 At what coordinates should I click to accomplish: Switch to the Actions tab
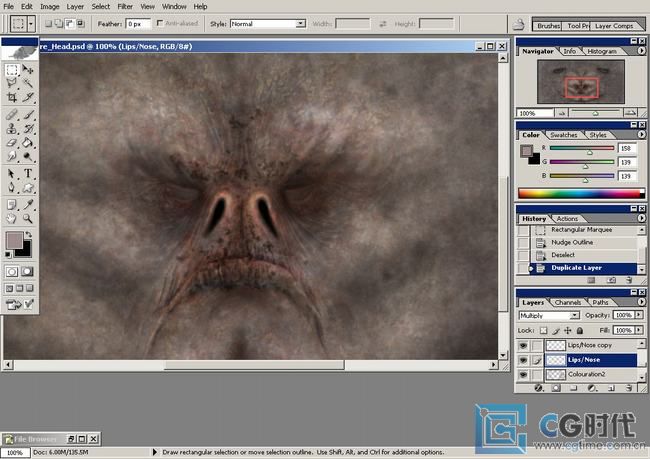(x=567, y=219)
